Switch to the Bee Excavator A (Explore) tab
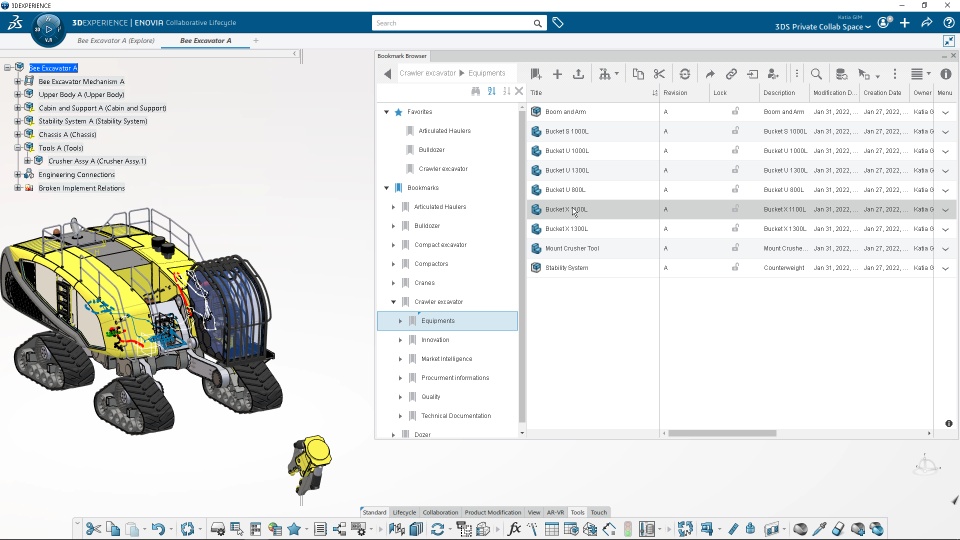The image size is (960, 540). pyautogui.click(x=116, y=40)
